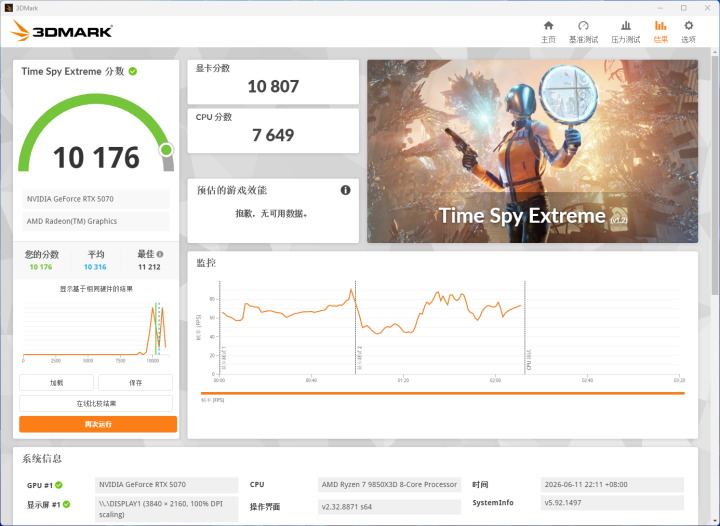Click the score distribution histogram chart

(96, 330)
